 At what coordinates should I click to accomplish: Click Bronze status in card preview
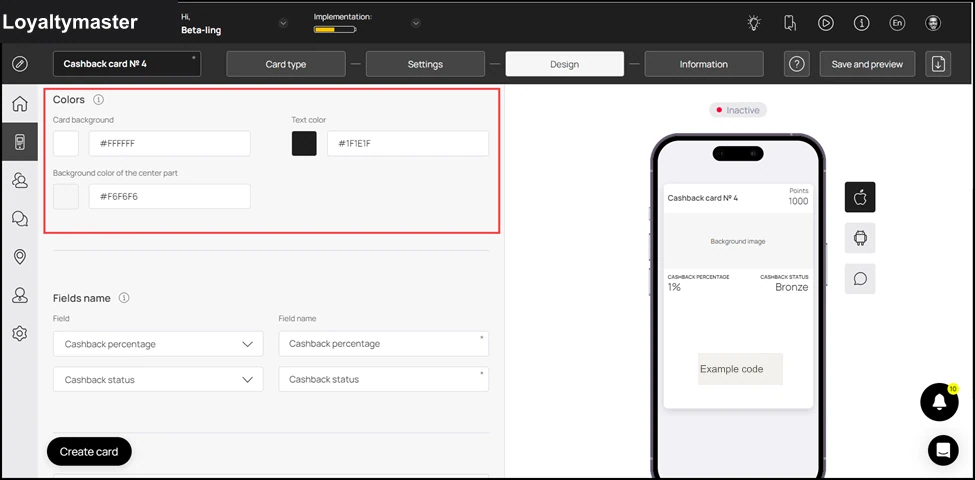pyautogui.click(x=792, y=287)
